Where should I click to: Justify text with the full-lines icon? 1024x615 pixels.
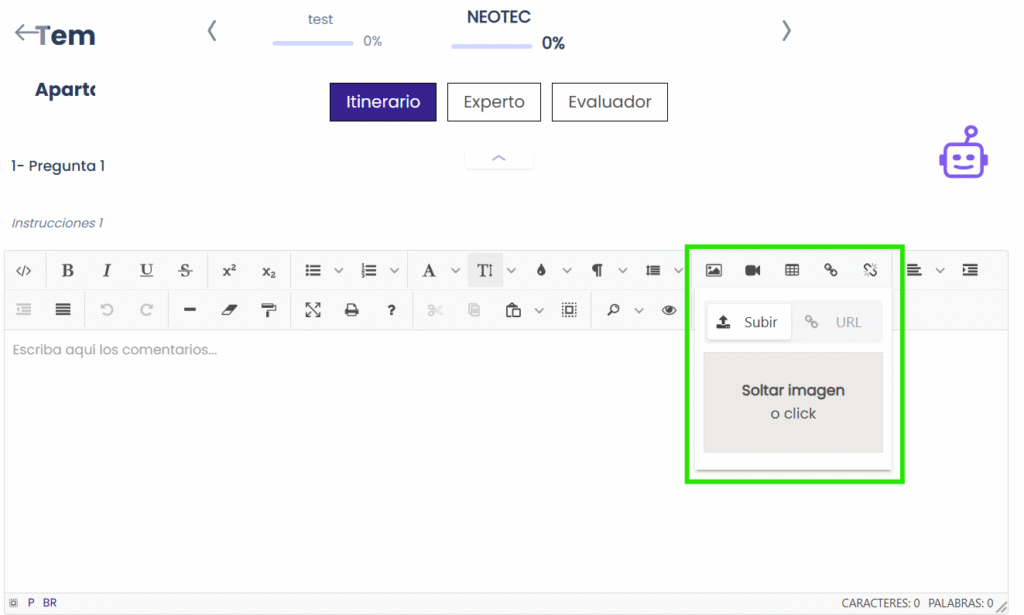click(63, 309)
